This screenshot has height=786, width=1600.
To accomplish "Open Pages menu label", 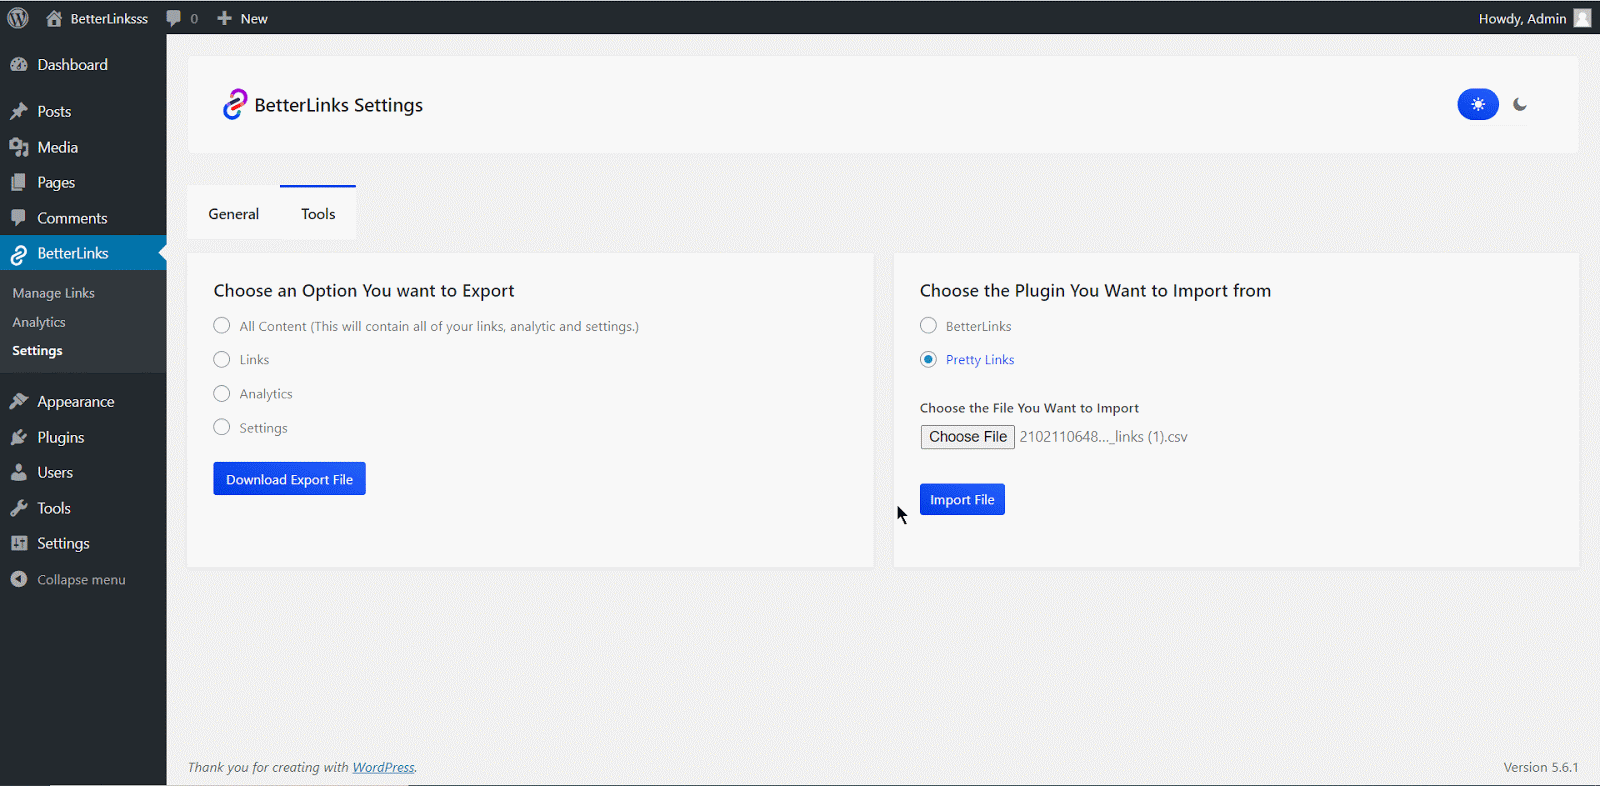I will click(56, 182).
